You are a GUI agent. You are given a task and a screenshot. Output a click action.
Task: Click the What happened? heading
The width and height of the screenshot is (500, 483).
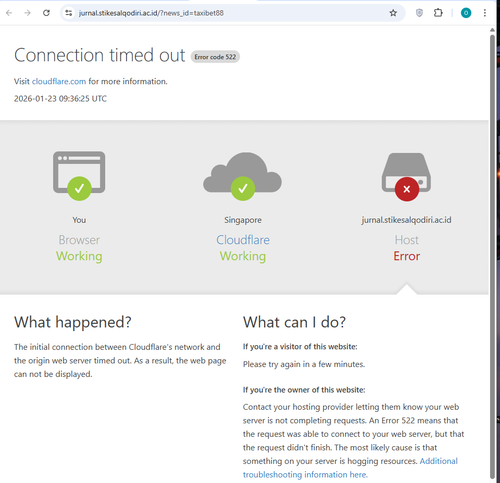tap(73, 322)
